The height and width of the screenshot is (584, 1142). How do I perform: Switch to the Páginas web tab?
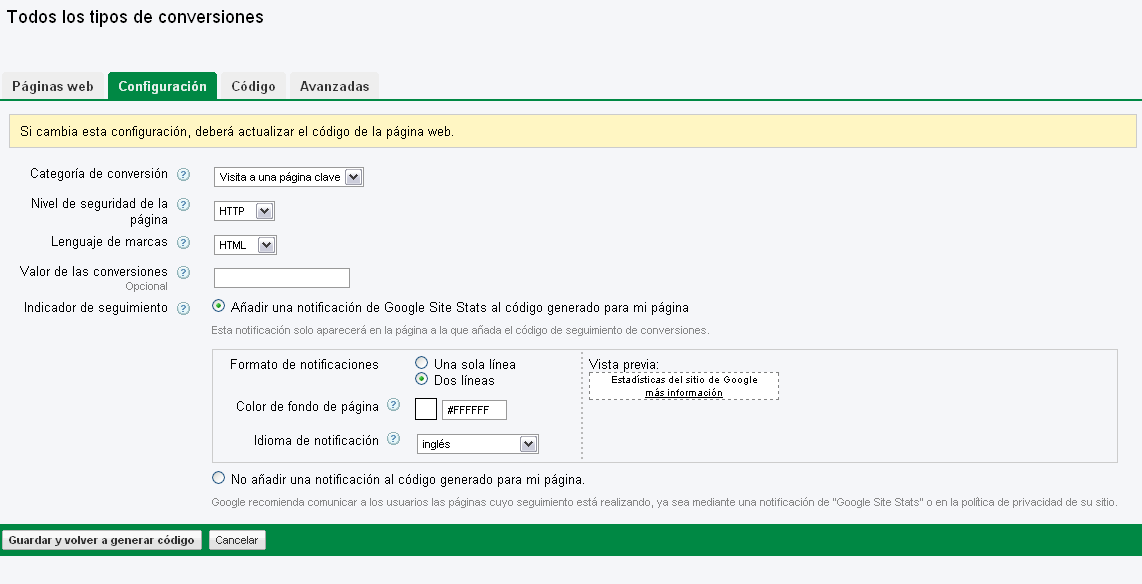(x=53, y=86)
